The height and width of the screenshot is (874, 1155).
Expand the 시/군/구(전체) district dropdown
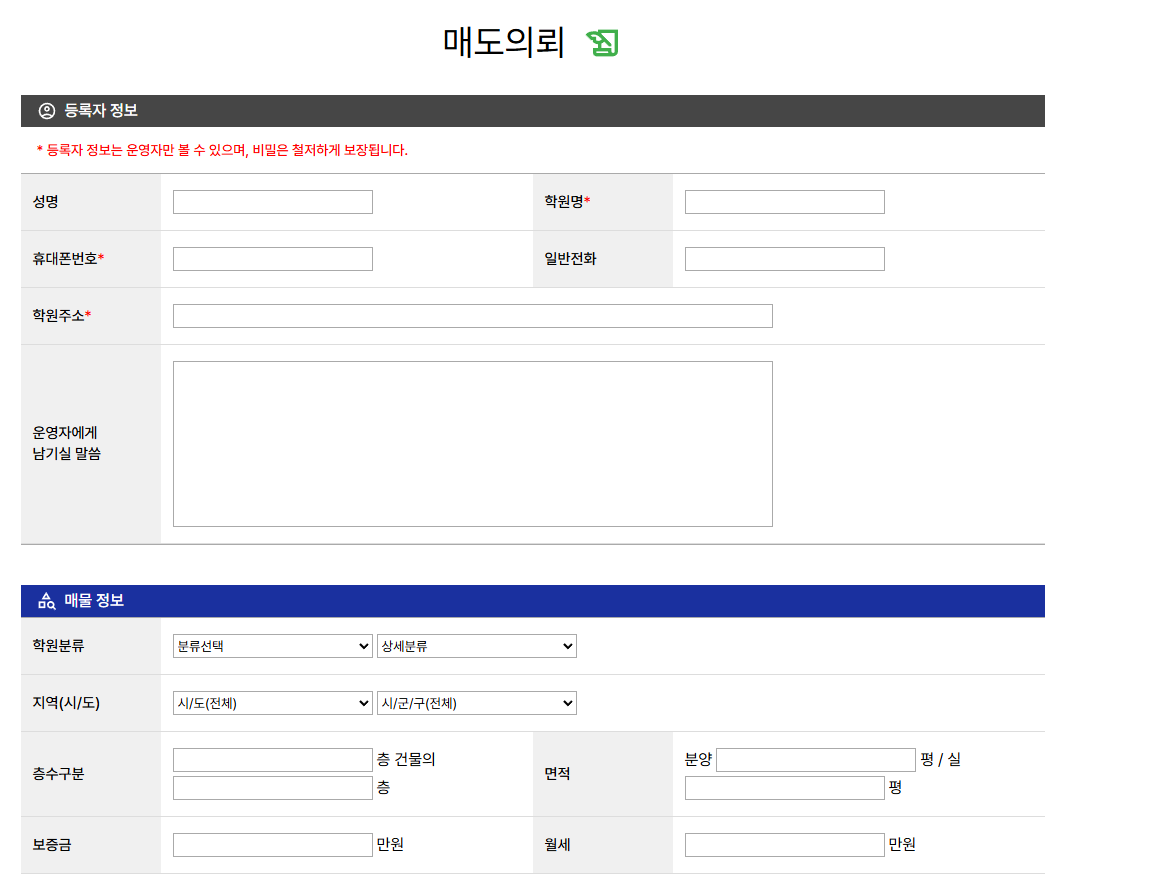tap(476, 703)
